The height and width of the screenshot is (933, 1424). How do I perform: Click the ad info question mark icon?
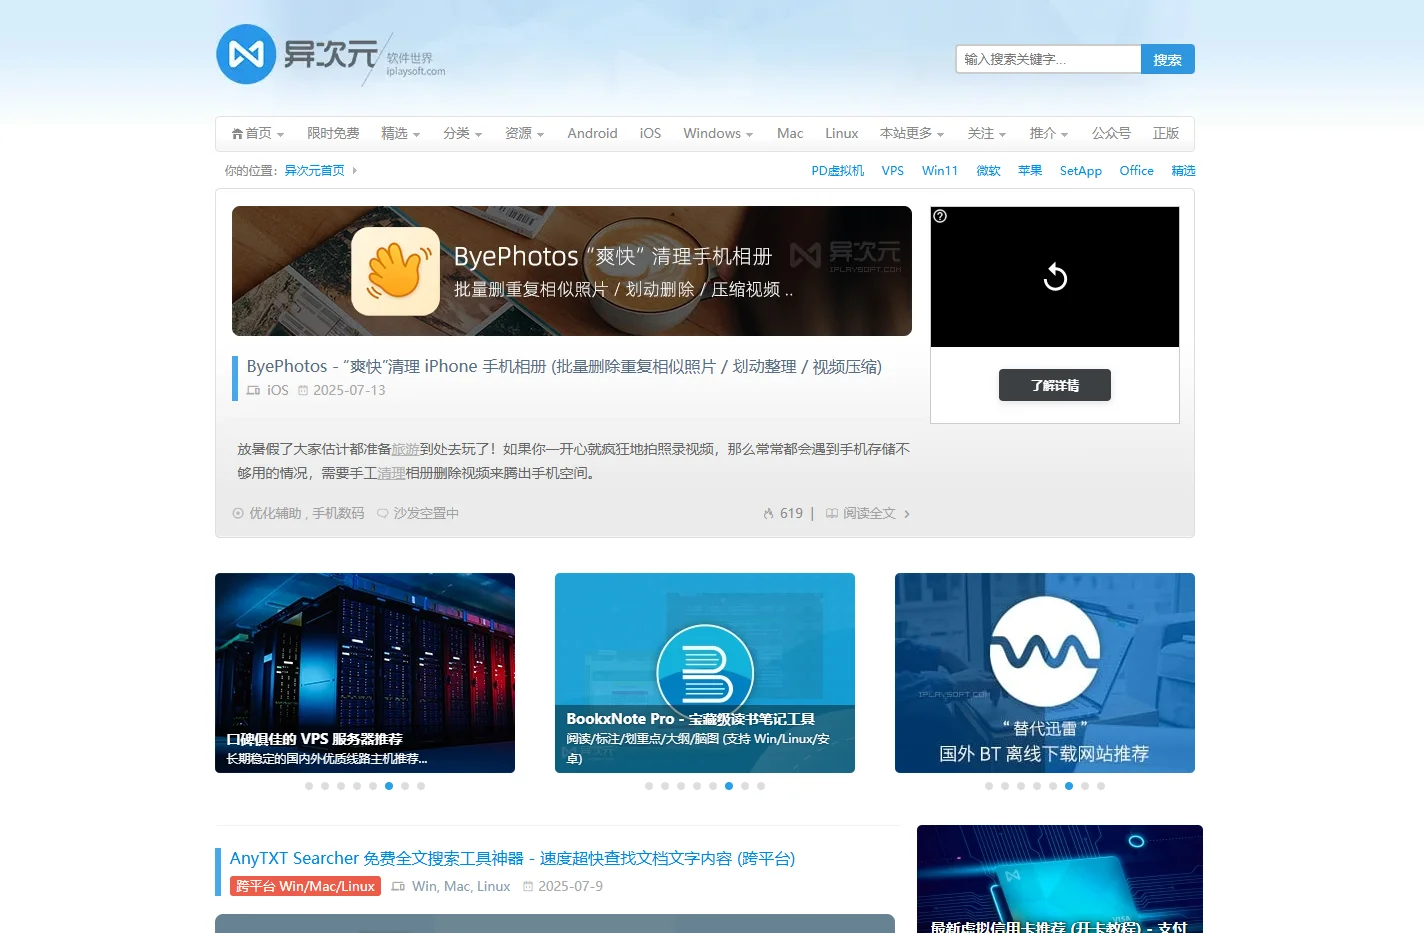point(940,216)
